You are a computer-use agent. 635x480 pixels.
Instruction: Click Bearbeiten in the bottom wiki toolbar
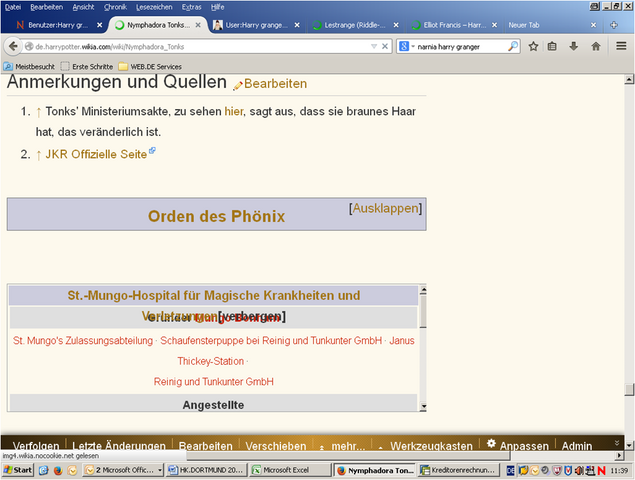tap(206, 446)
